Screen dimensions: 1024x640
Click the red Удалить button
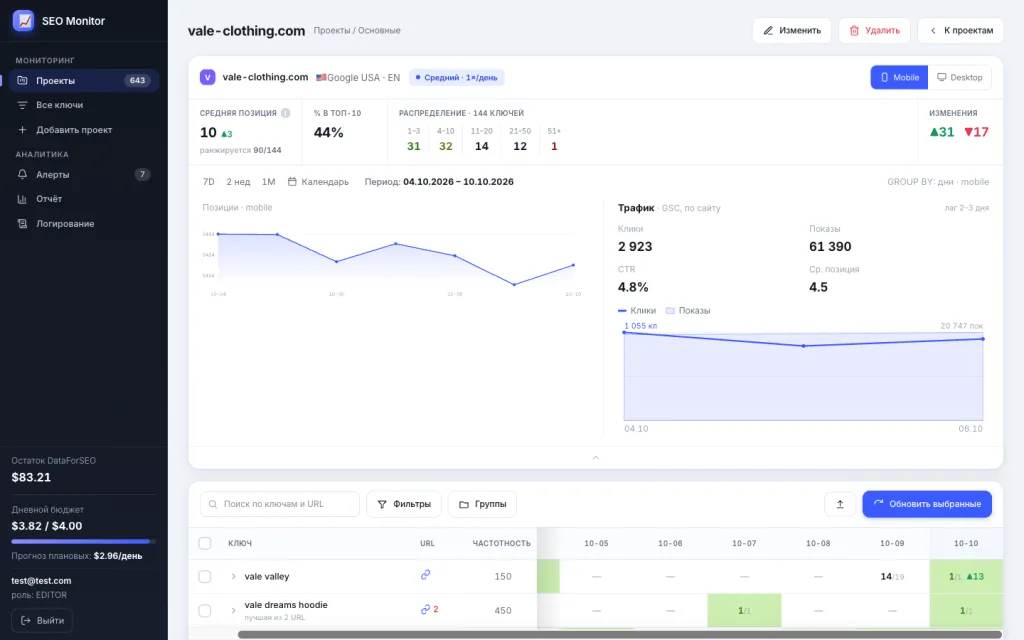874,31
